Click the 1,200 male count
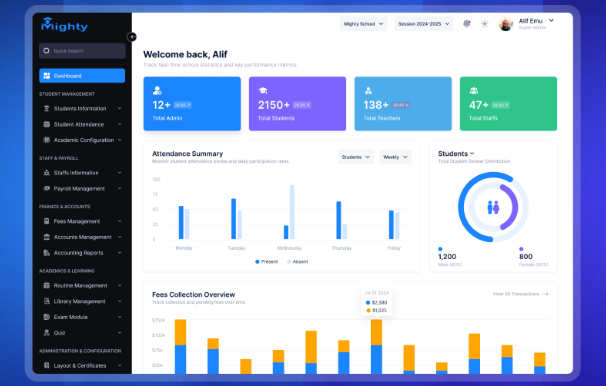This screenshot has width=606, height=386. click(x=447, y=257)
